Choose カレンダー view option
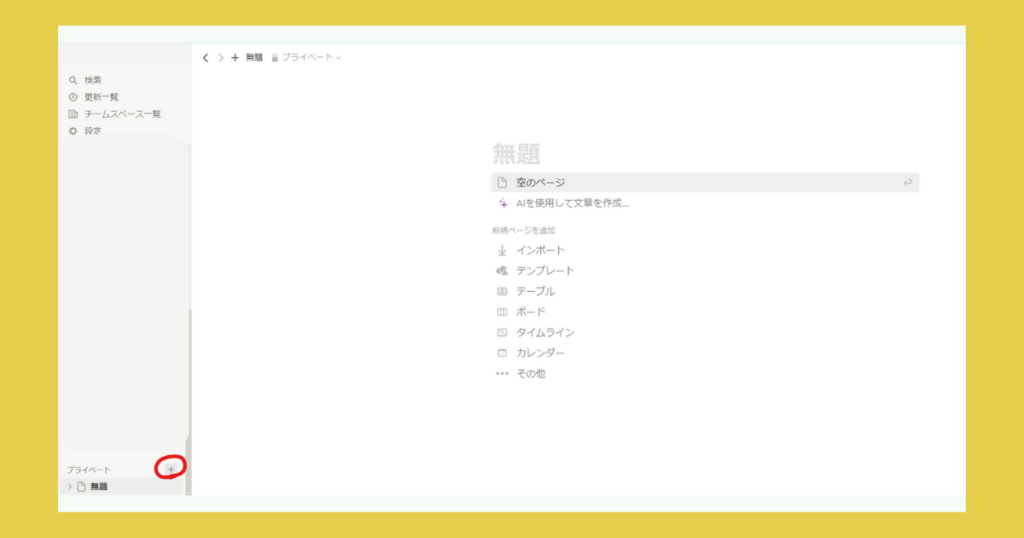 tap(540, 353)
